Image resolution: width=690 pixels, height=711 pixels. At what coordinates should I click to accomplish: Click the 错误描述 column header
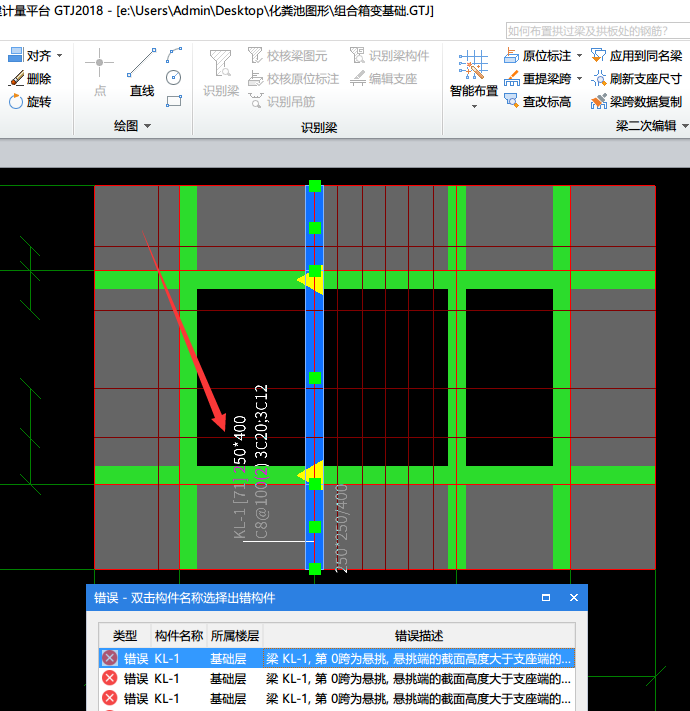click(418, 636)
